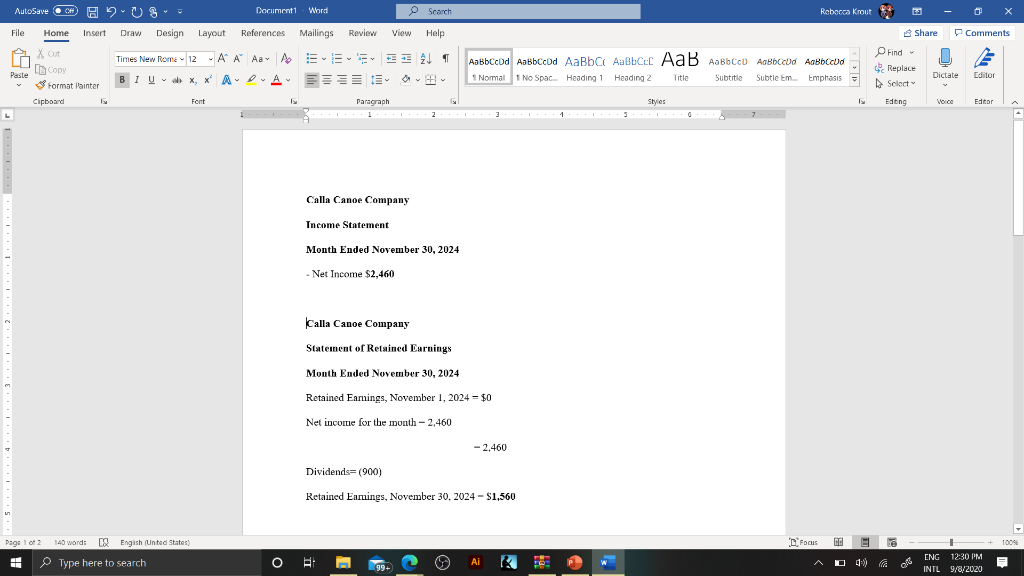This screenshot has height=576, width=1024.
Task: Toggle underline formatting
Action: tap(152, 80)
